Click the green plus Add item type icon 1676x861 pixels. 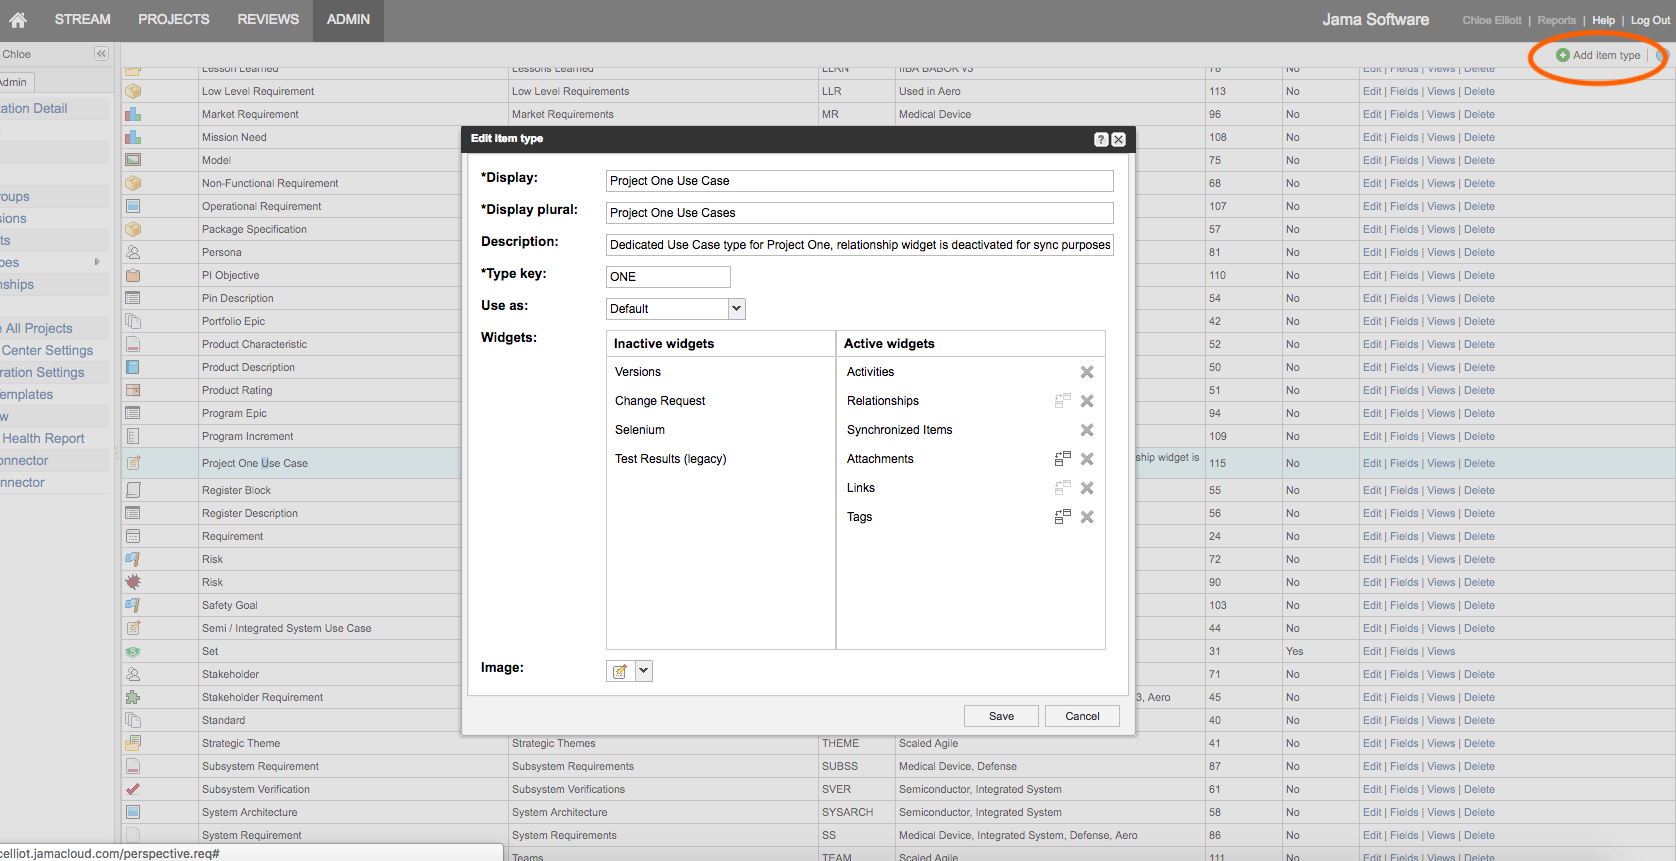1563,55
